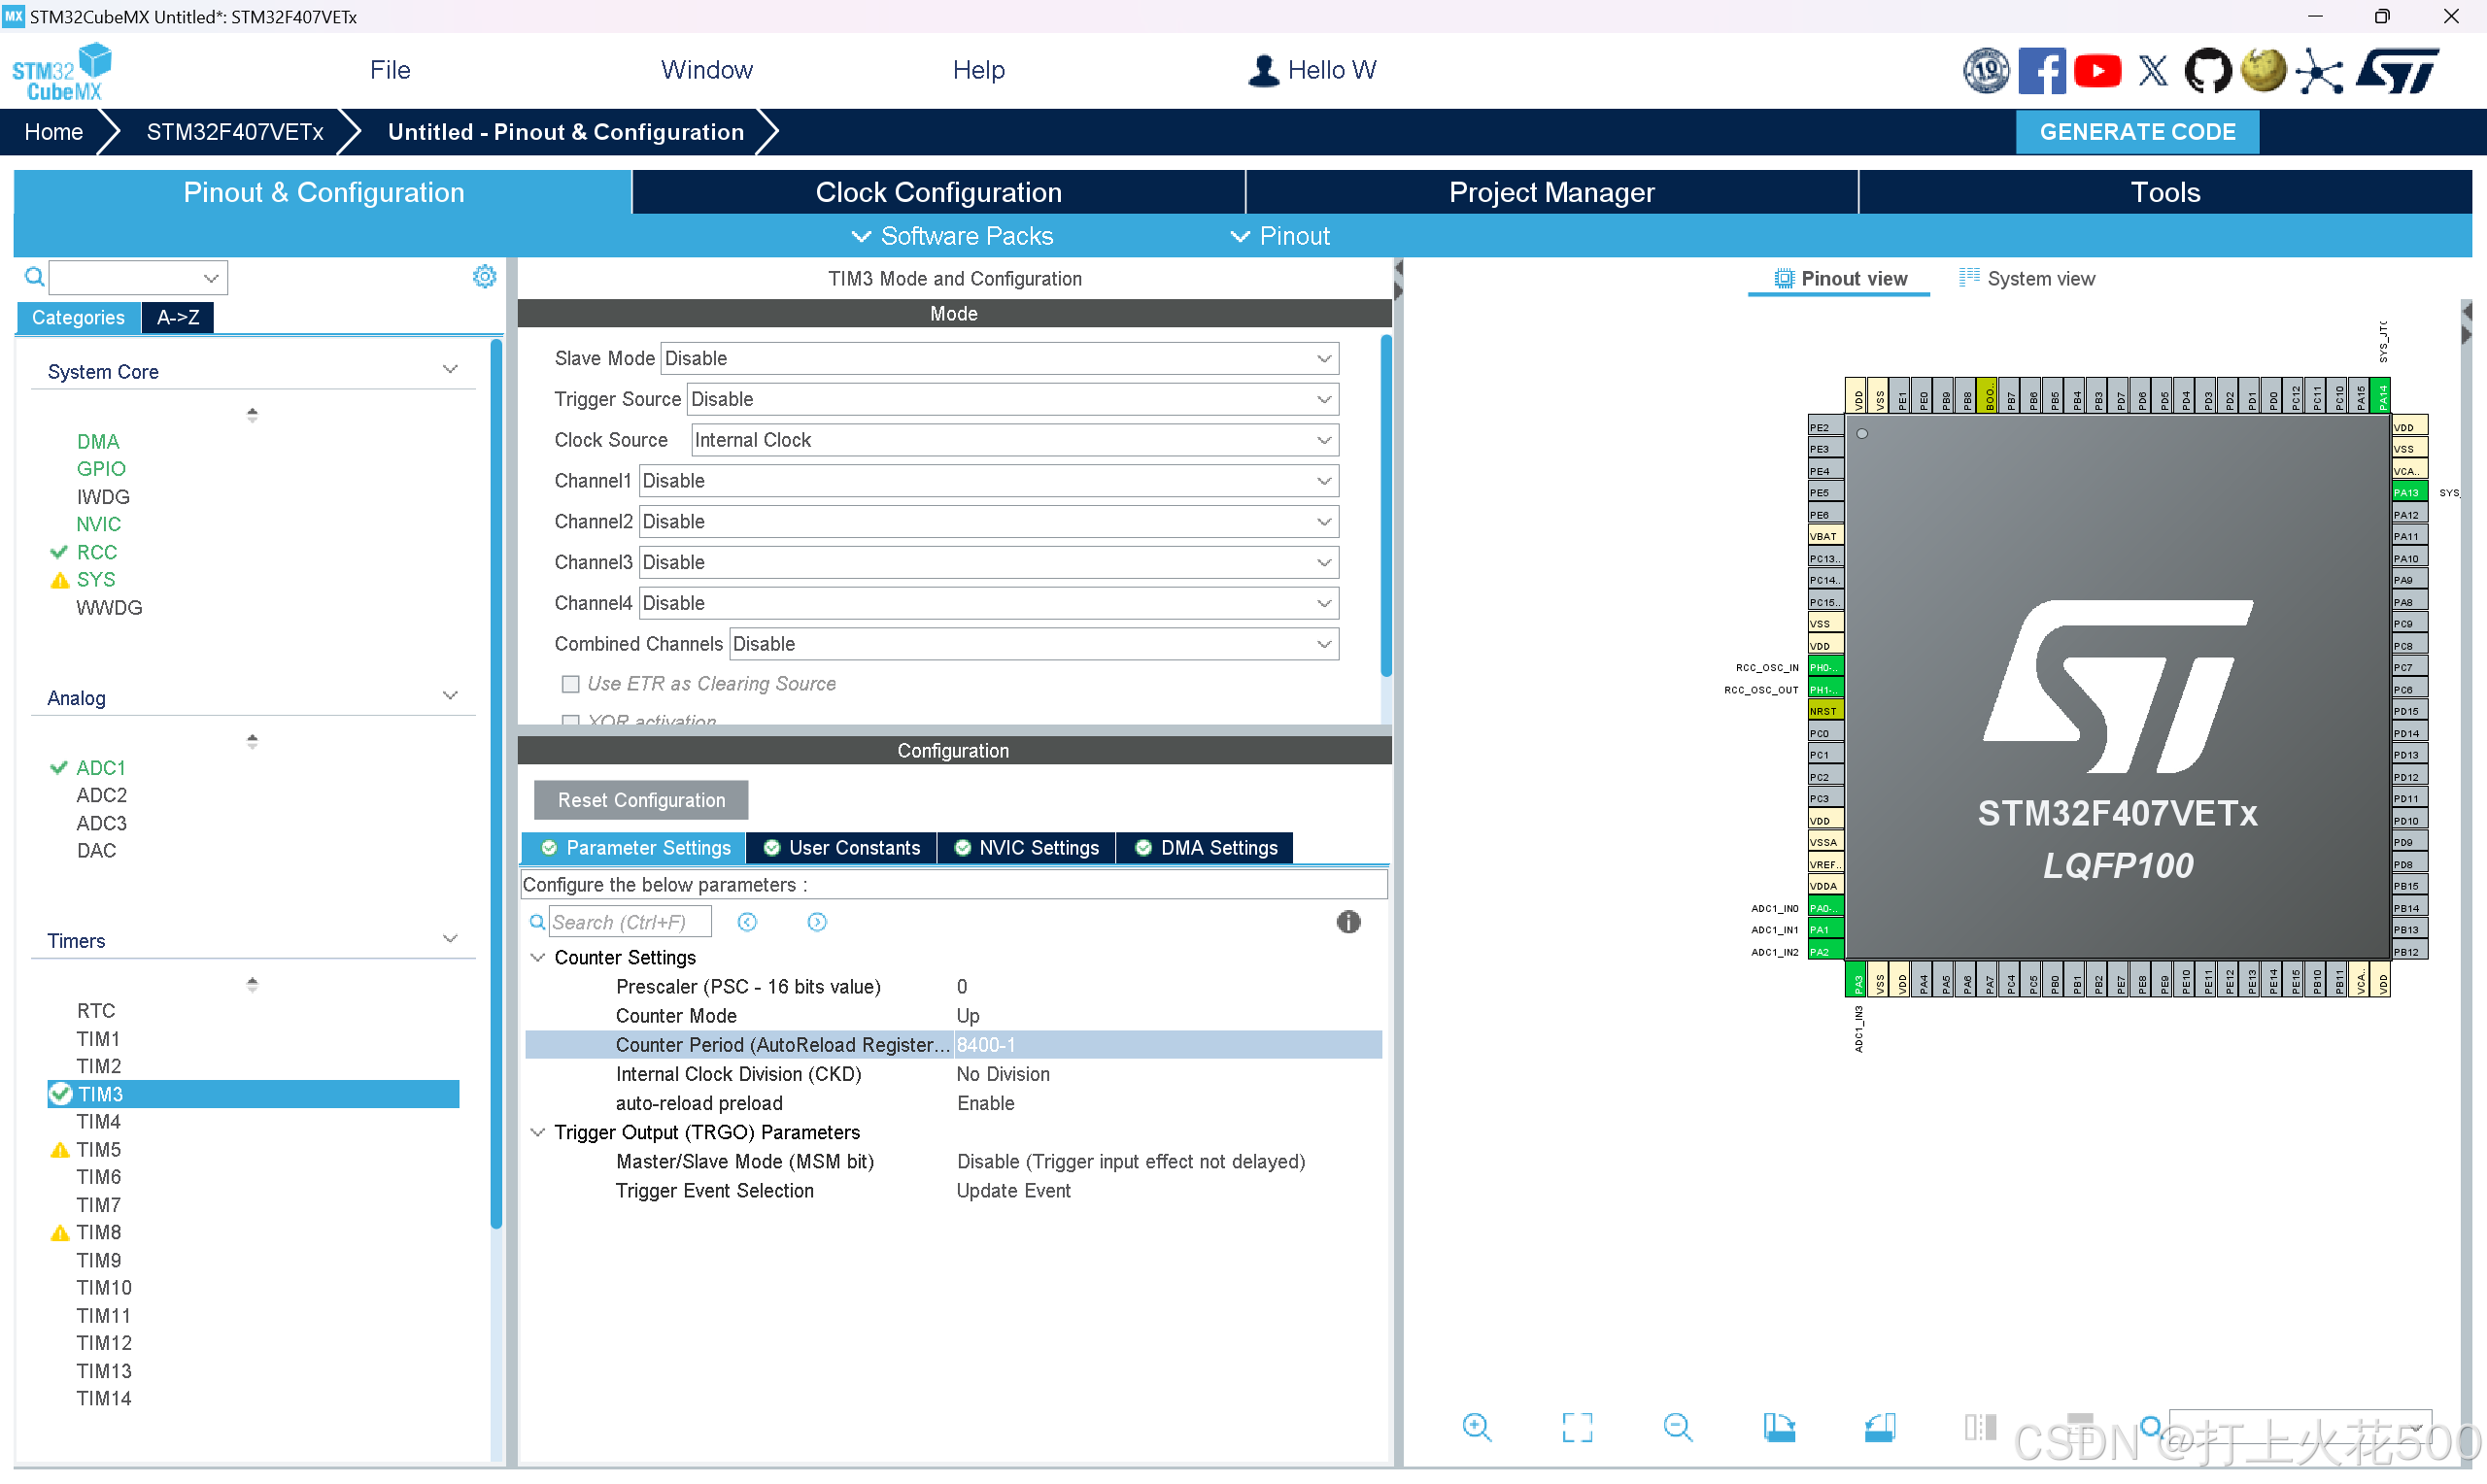Open the GitHub icon in header

pyautogui.click(x=2207, y=71)
